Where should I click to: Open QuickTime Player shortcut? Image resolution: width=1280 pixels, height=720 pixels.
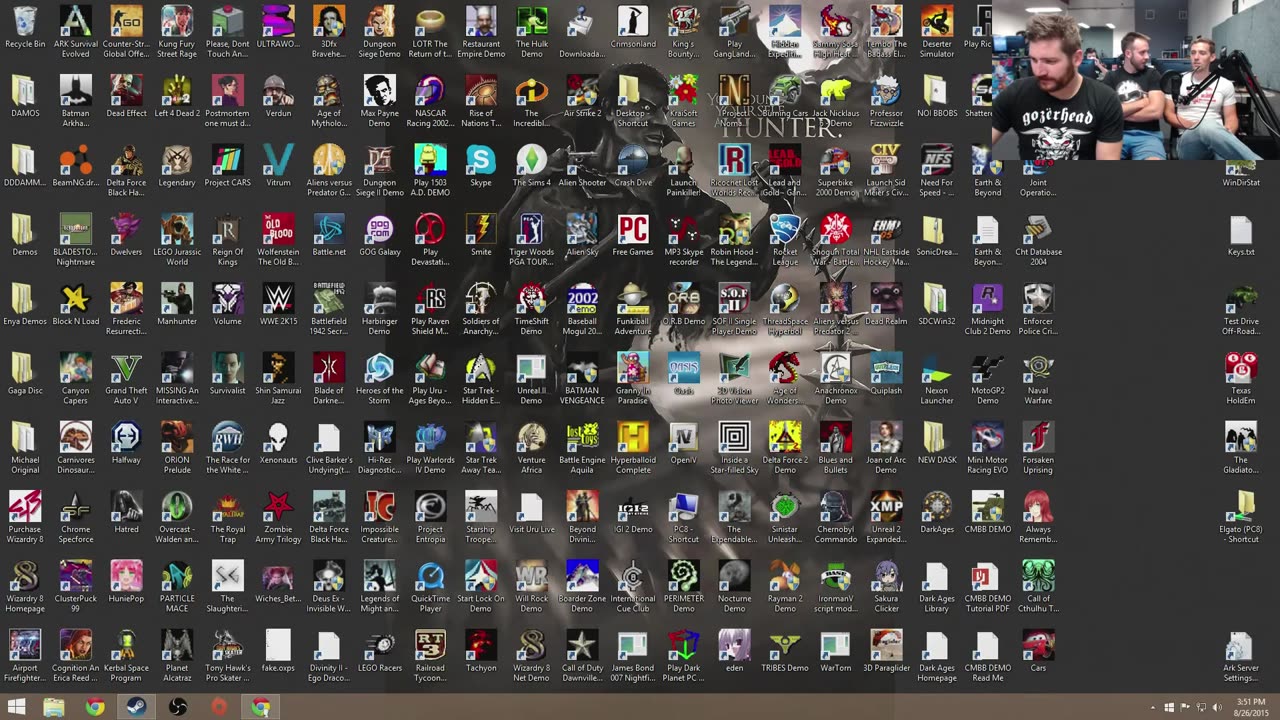click(430, 585)
